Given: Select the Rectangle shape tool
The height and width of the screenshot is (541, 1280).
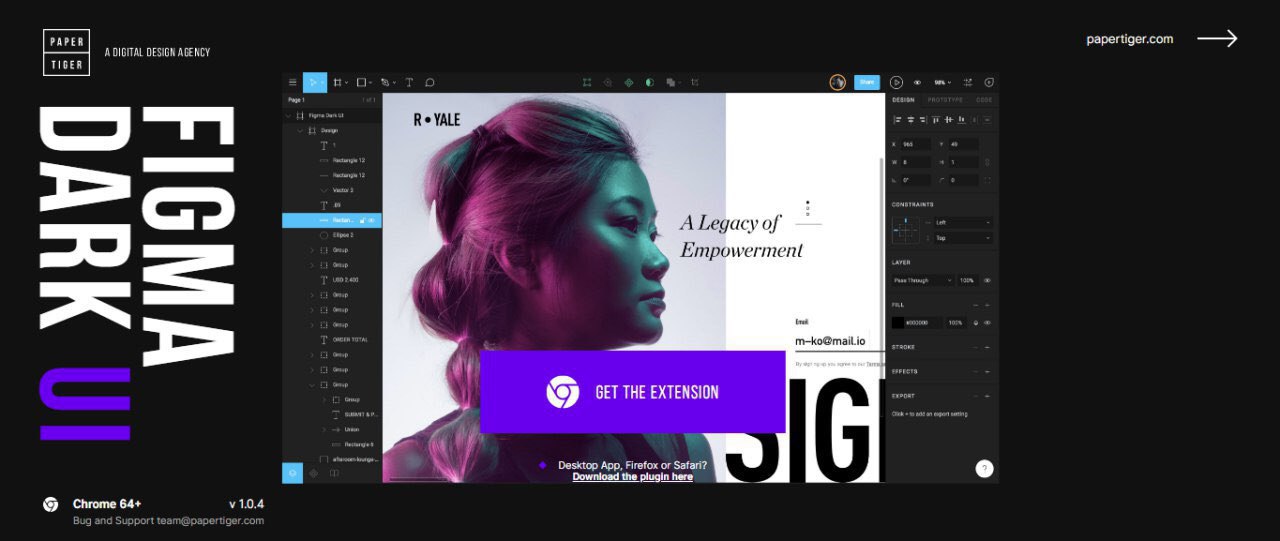Looking at the screenshot, I should 361,82.
